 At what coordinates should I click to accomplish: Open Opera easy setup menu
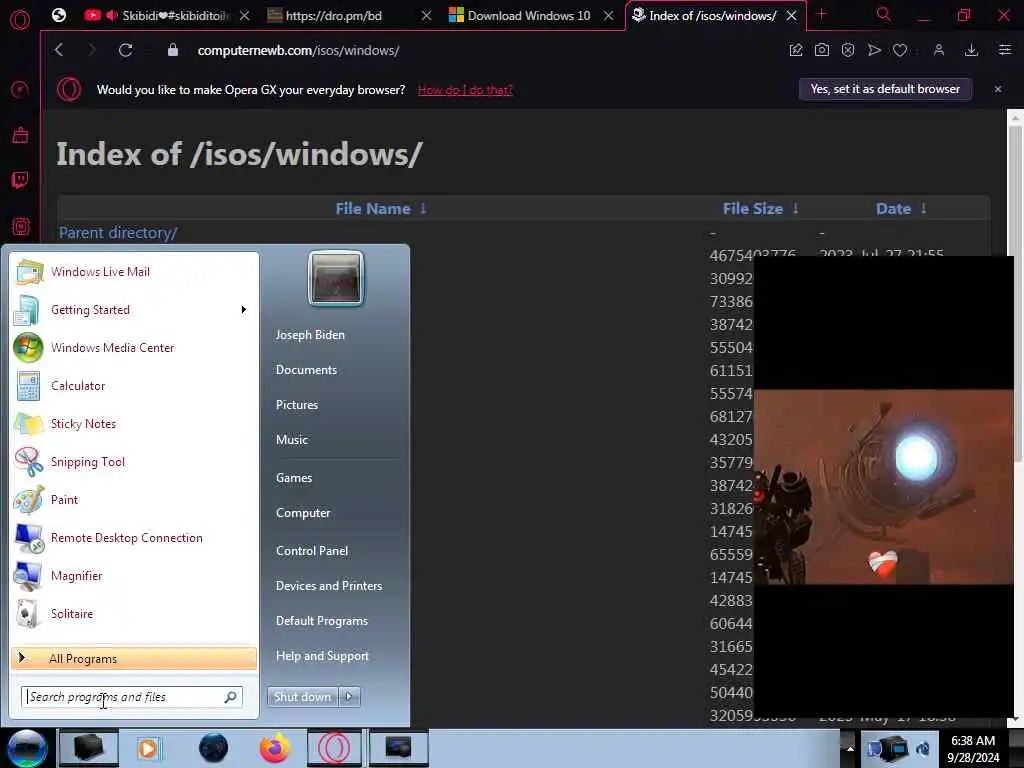click(x=1004, y=50)
